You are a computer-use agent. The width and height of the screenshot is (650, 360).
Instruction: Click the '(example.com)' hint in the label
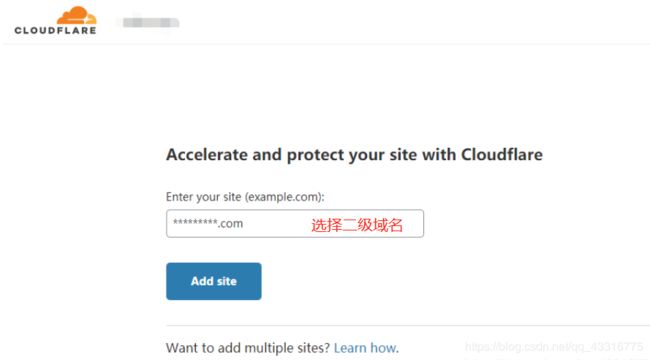click(x=284, y=197)
